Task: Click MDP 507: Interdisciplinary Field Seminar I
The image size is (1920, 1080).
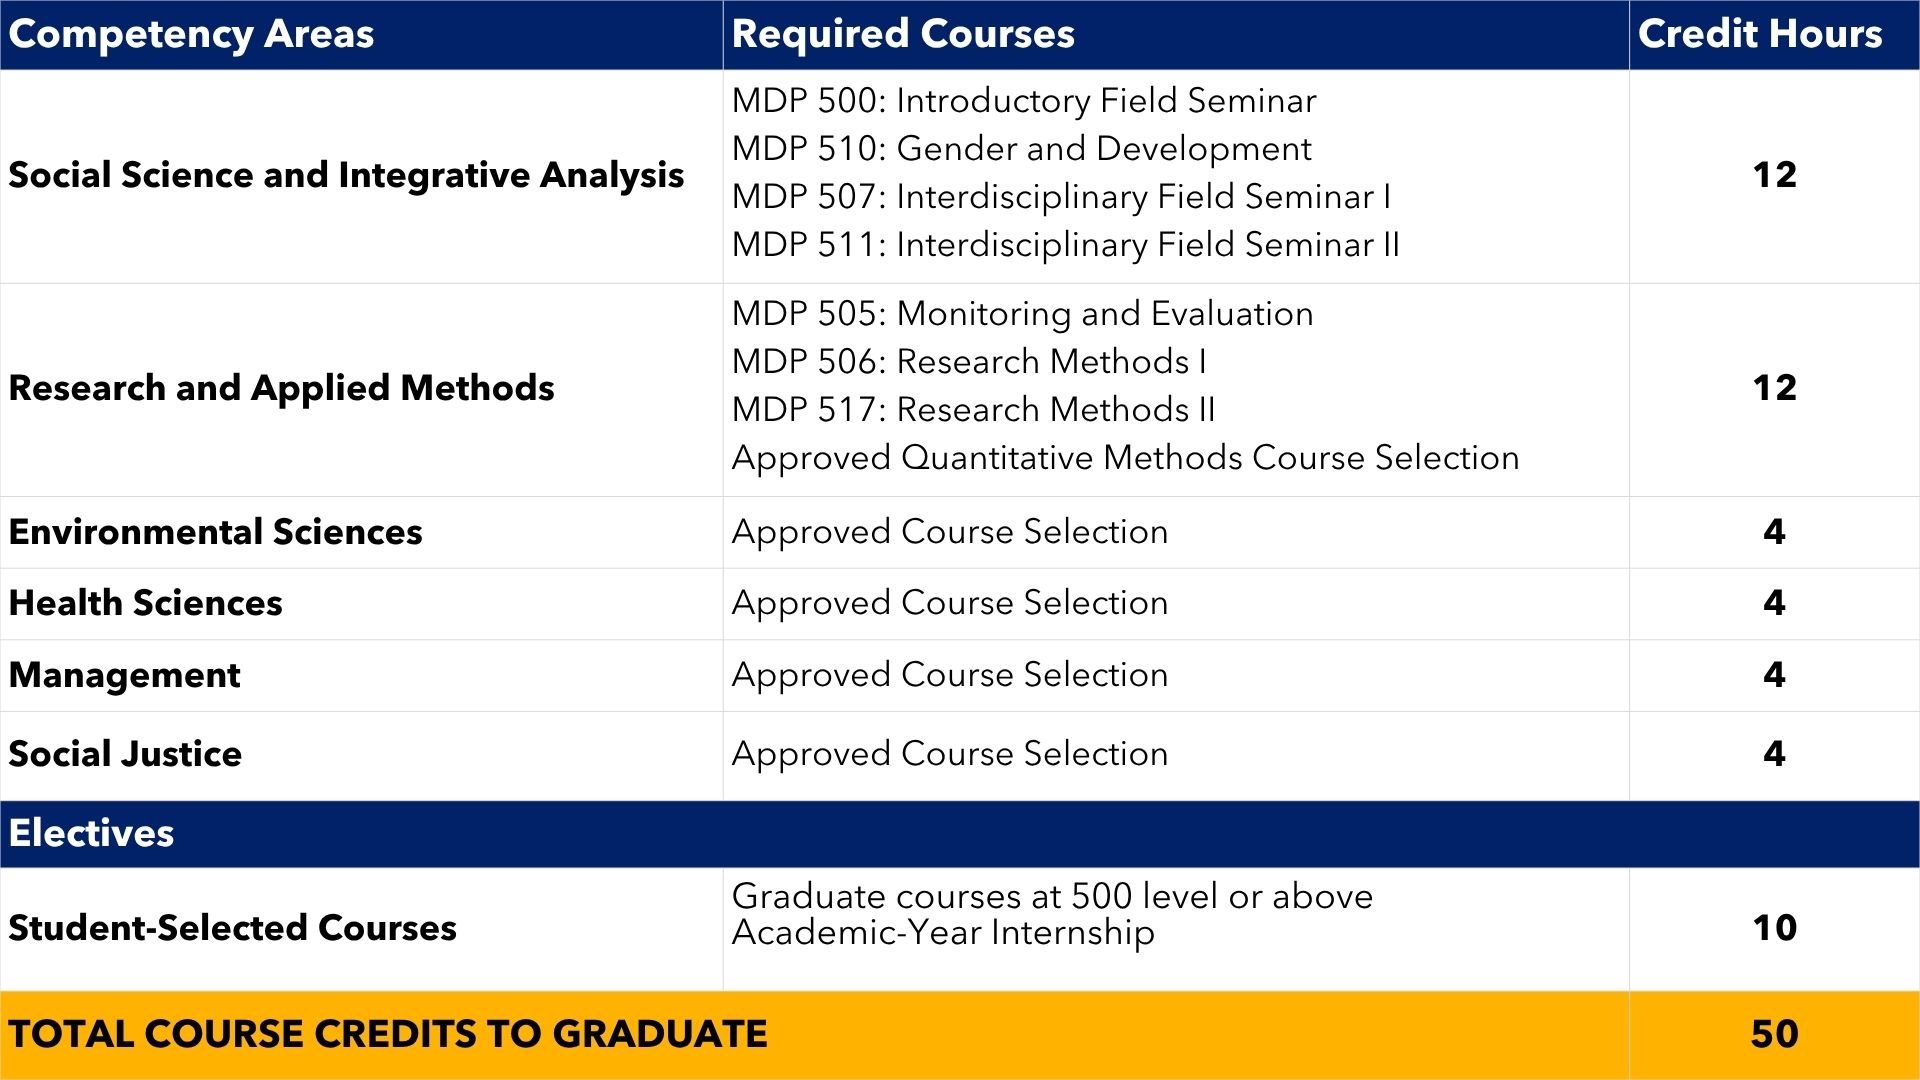Action: [x=1061, y=197]
